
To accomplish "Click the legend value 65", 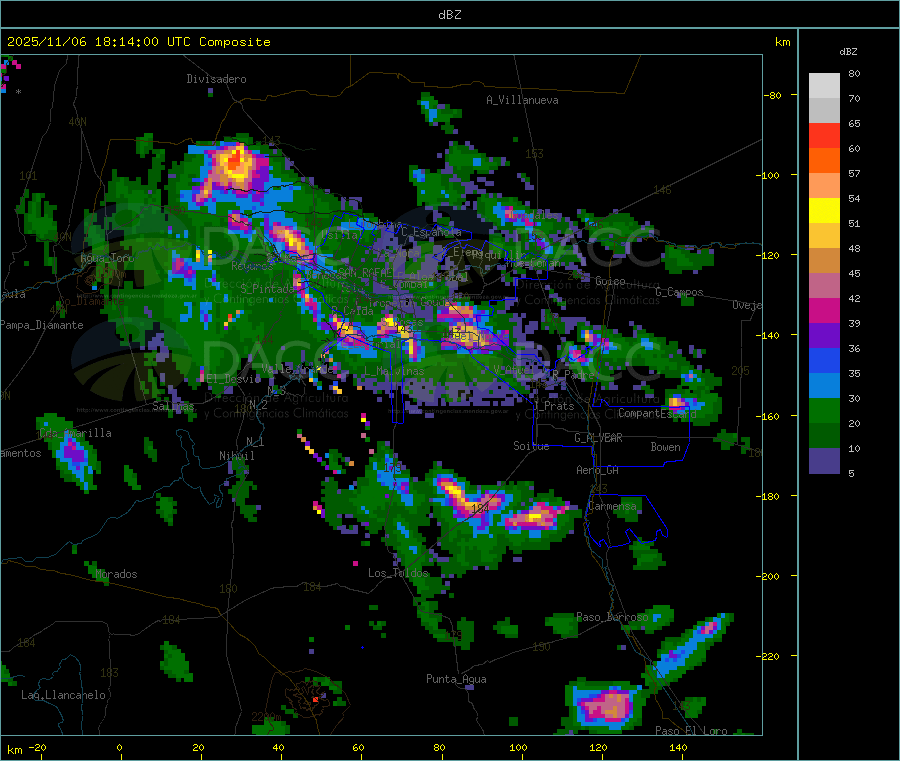I will pos(854,123).
